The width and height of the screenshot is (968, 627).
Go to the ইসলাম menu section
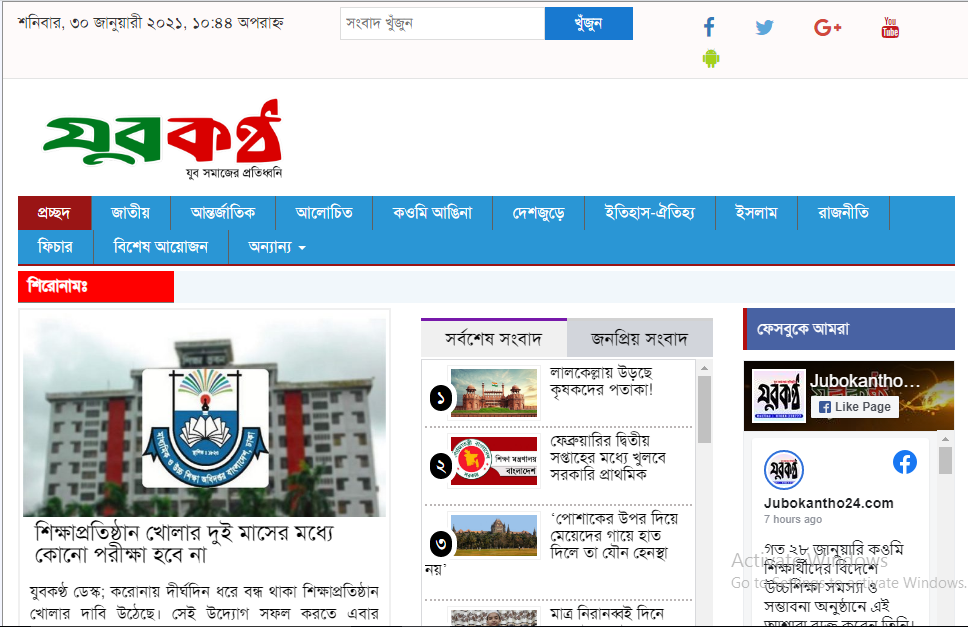point(756,213)
